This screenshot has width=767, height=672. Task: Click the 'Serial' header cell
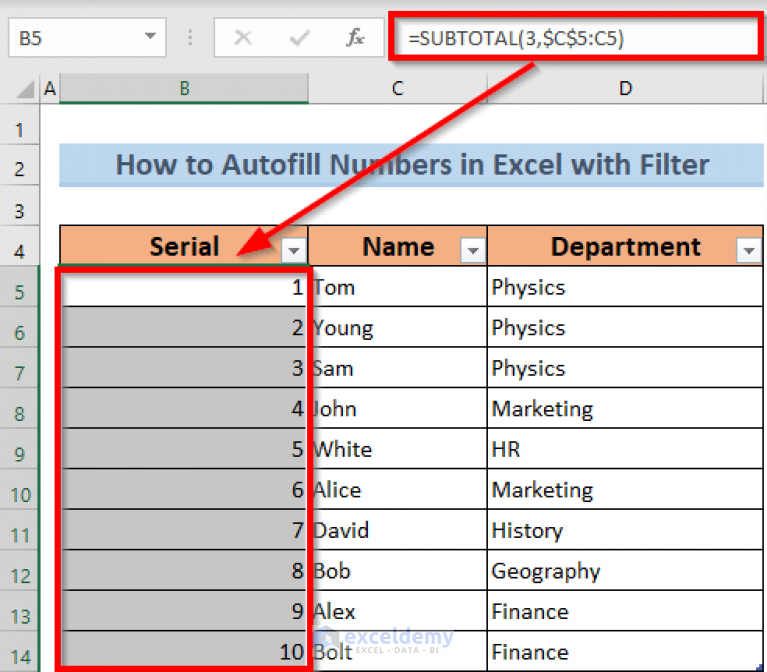pos(184,246)
